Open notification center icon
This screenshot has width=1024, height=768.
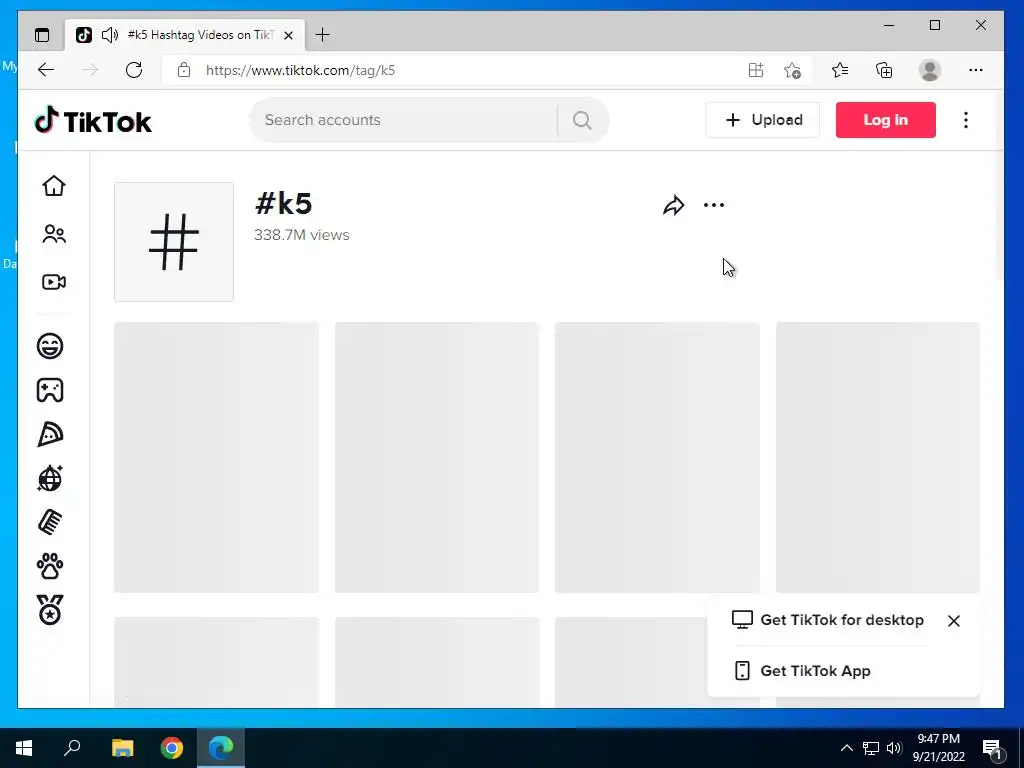point(992,748)
